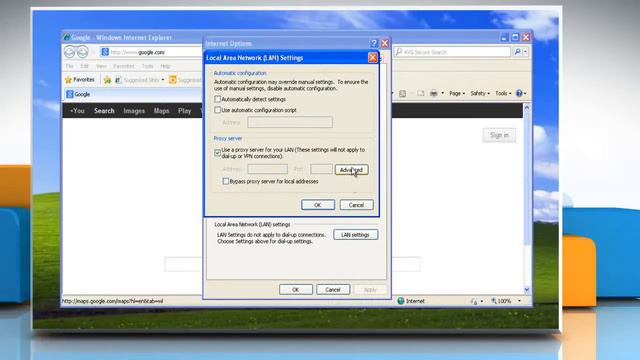Expand the Tools command bar dropdown
Viewport: 640px width, 360px height.
point(503,93)
